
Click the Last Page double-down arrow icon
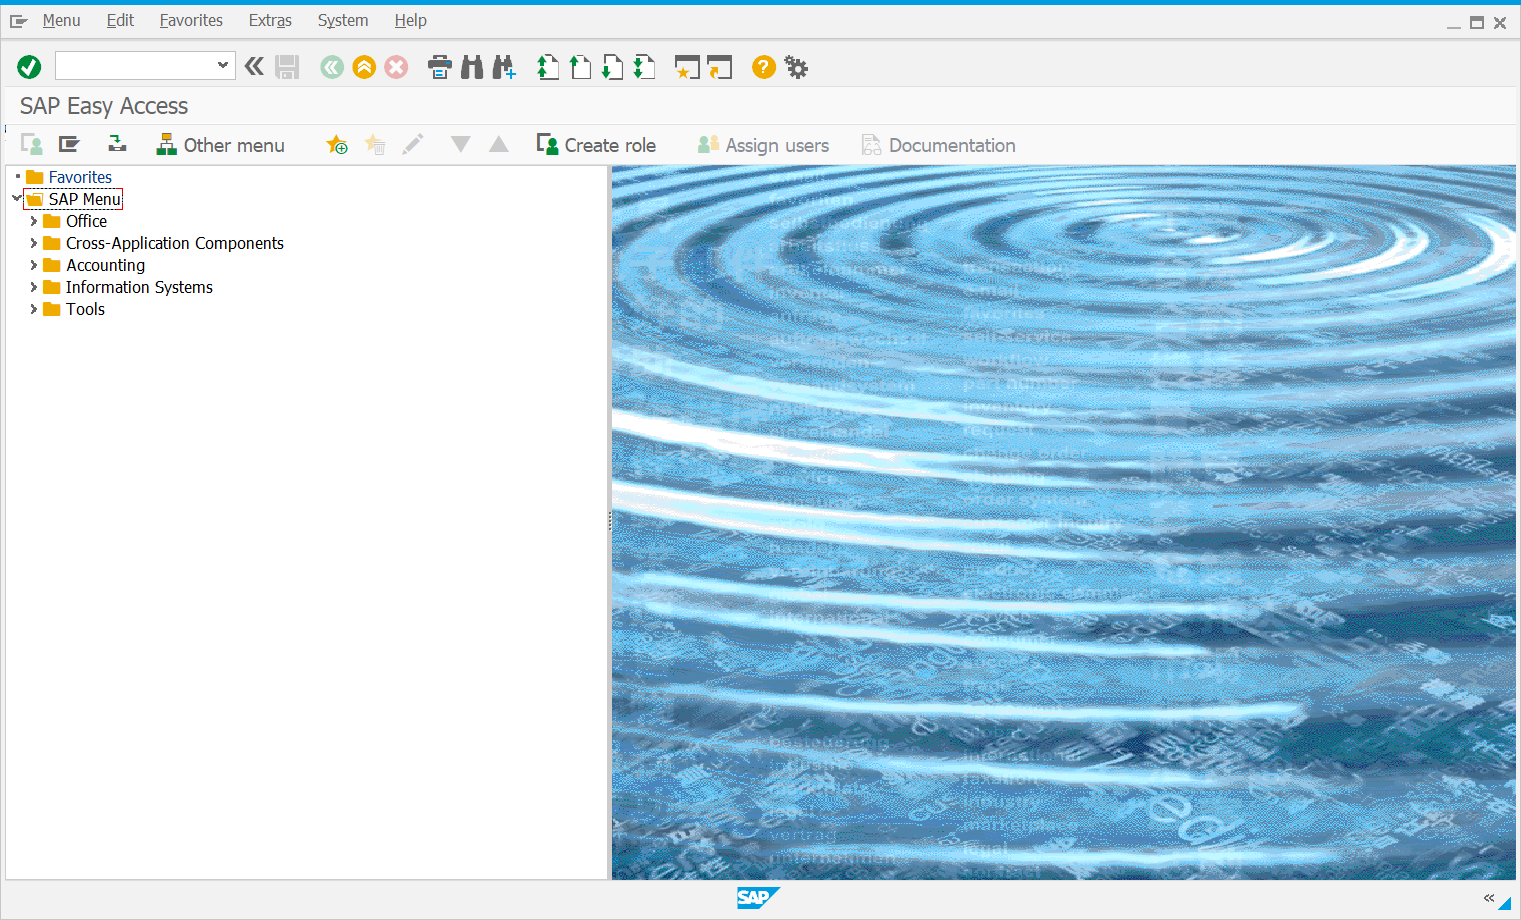pos(645,67)
